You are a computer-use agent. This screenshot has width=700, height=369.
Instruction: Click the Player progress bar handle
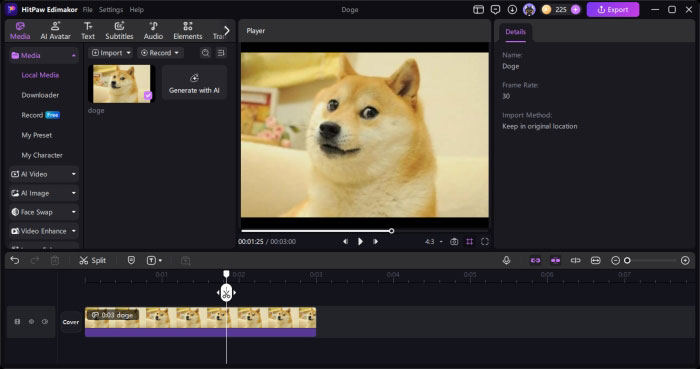392,231
